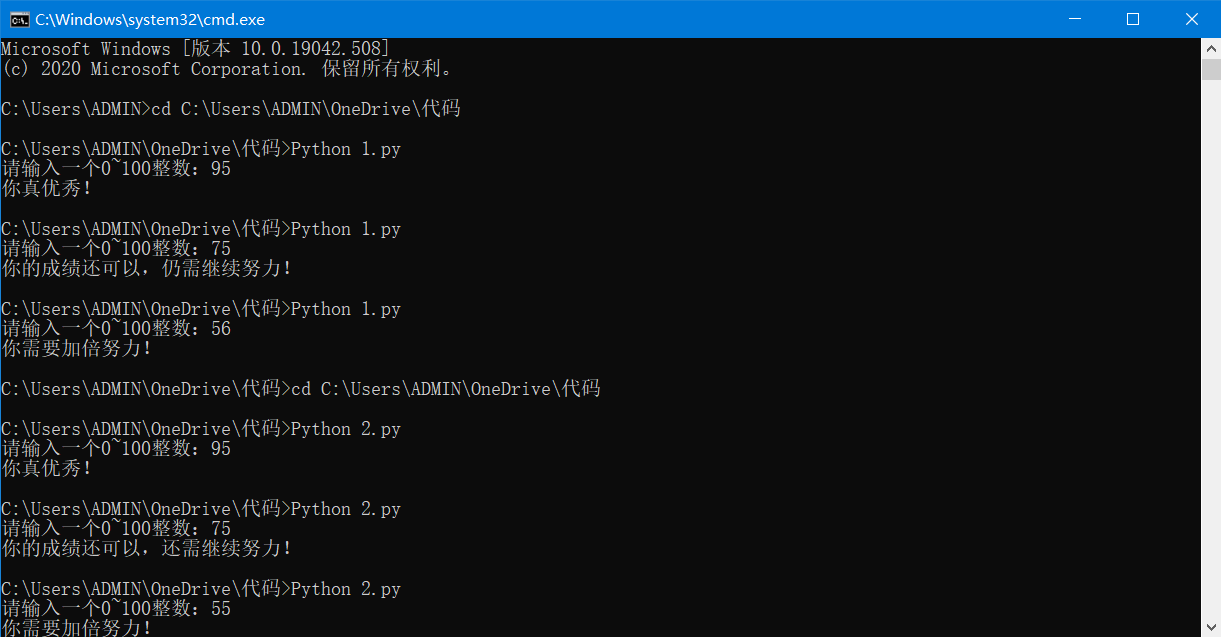Screen dimensions: 1221x637
Task: Click the empty scrollbar track below the thumb
Action: [x=1211, y=350]
